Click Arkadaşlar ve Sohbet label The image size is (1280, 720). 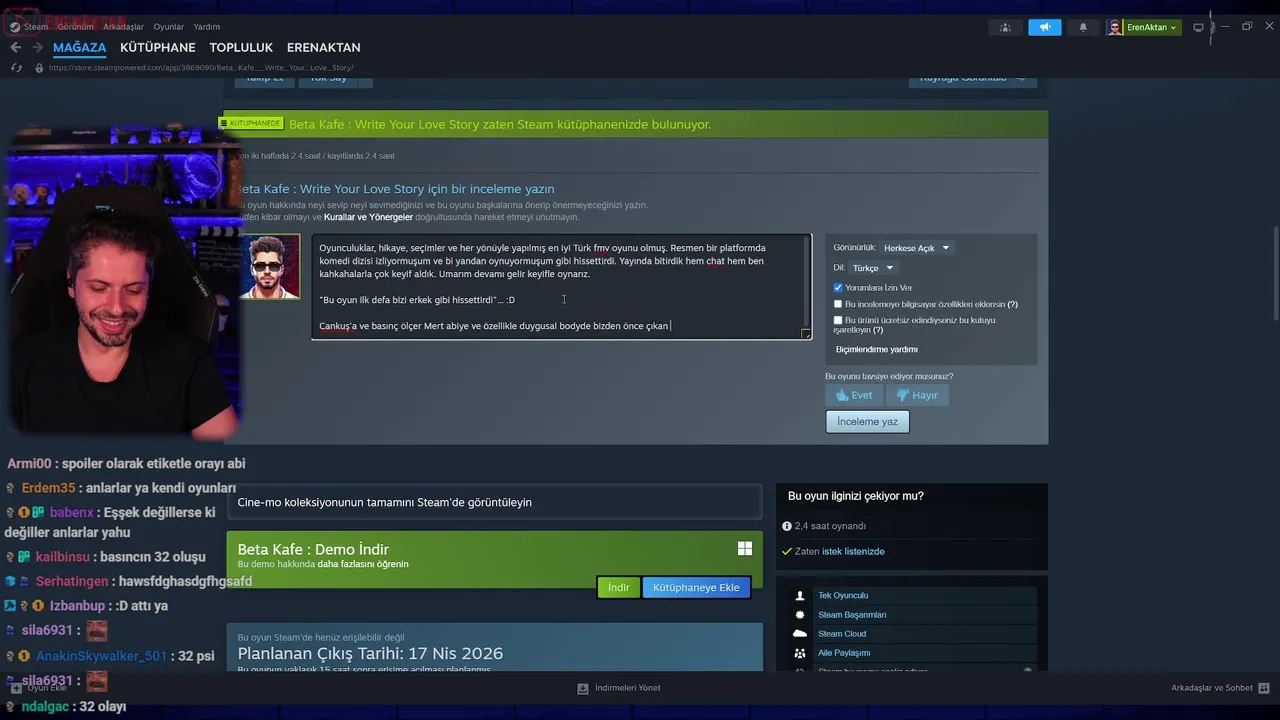(x=1212, y=688)
